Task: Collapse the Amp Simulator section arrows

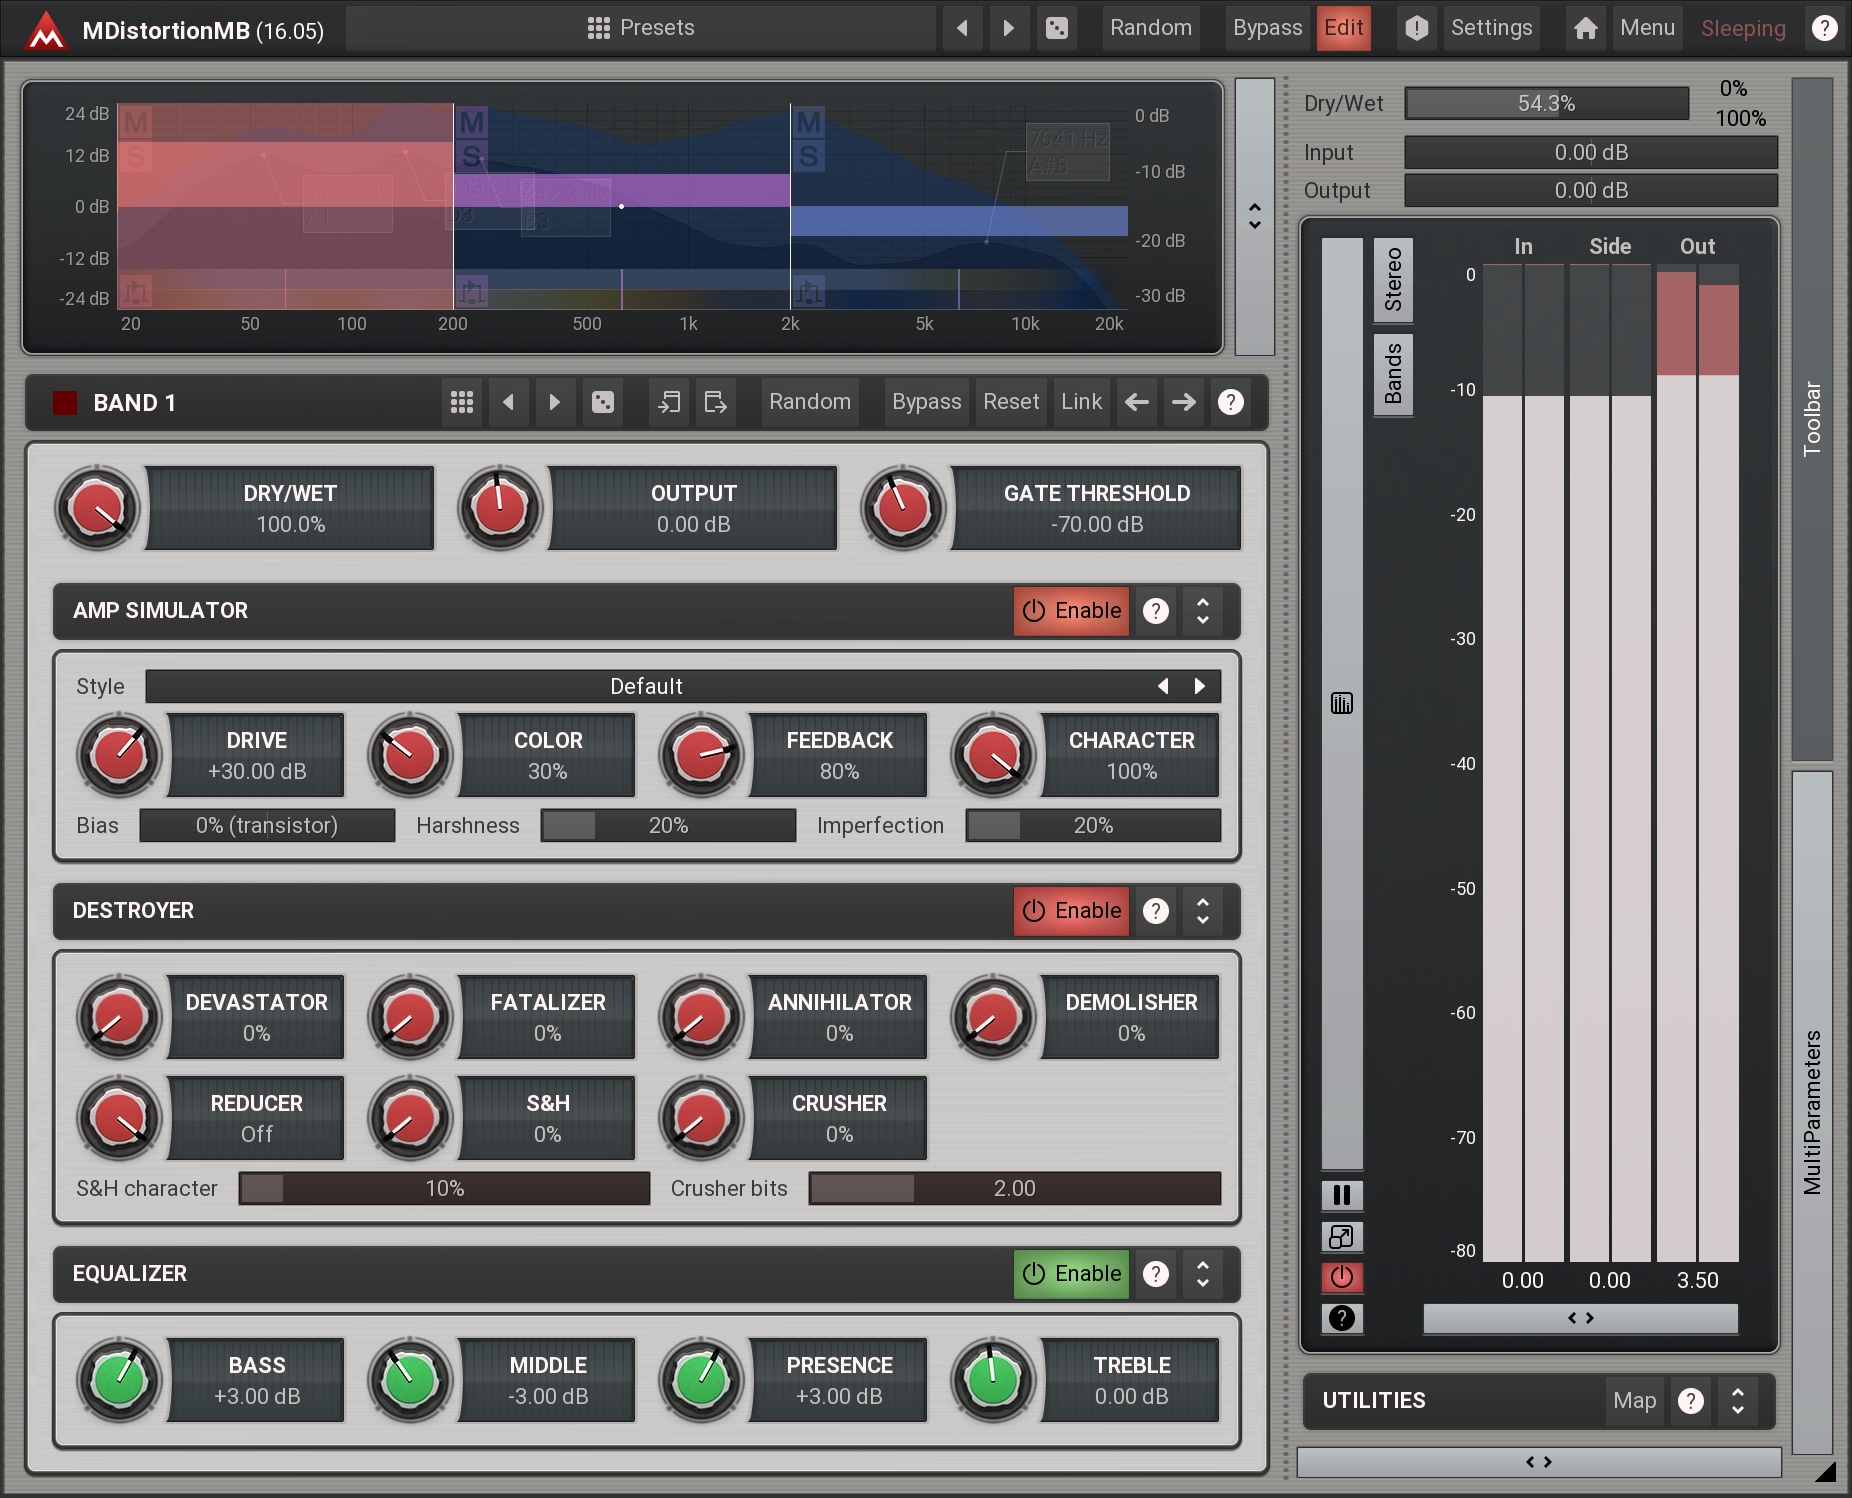Action: pos(1203,611)
